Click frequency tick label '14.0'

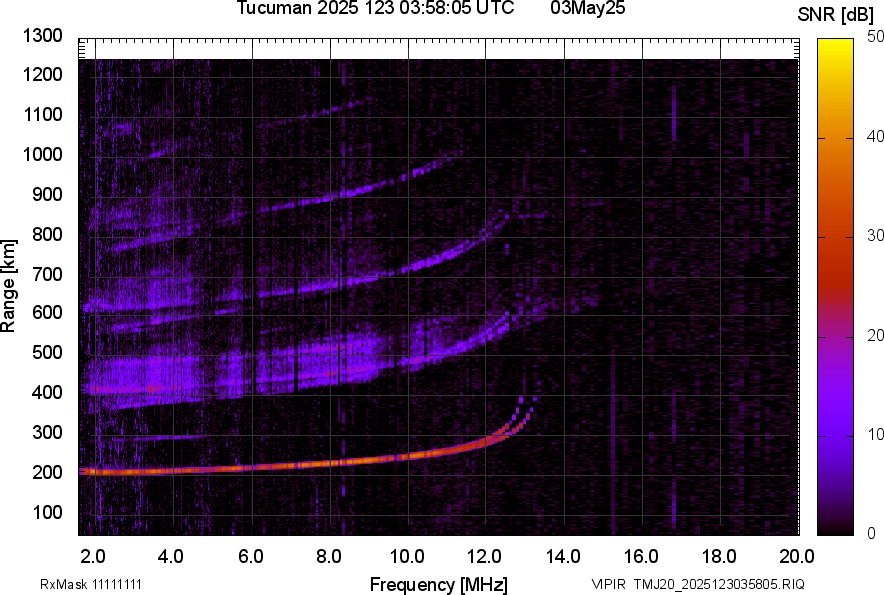tap(563, 557)
